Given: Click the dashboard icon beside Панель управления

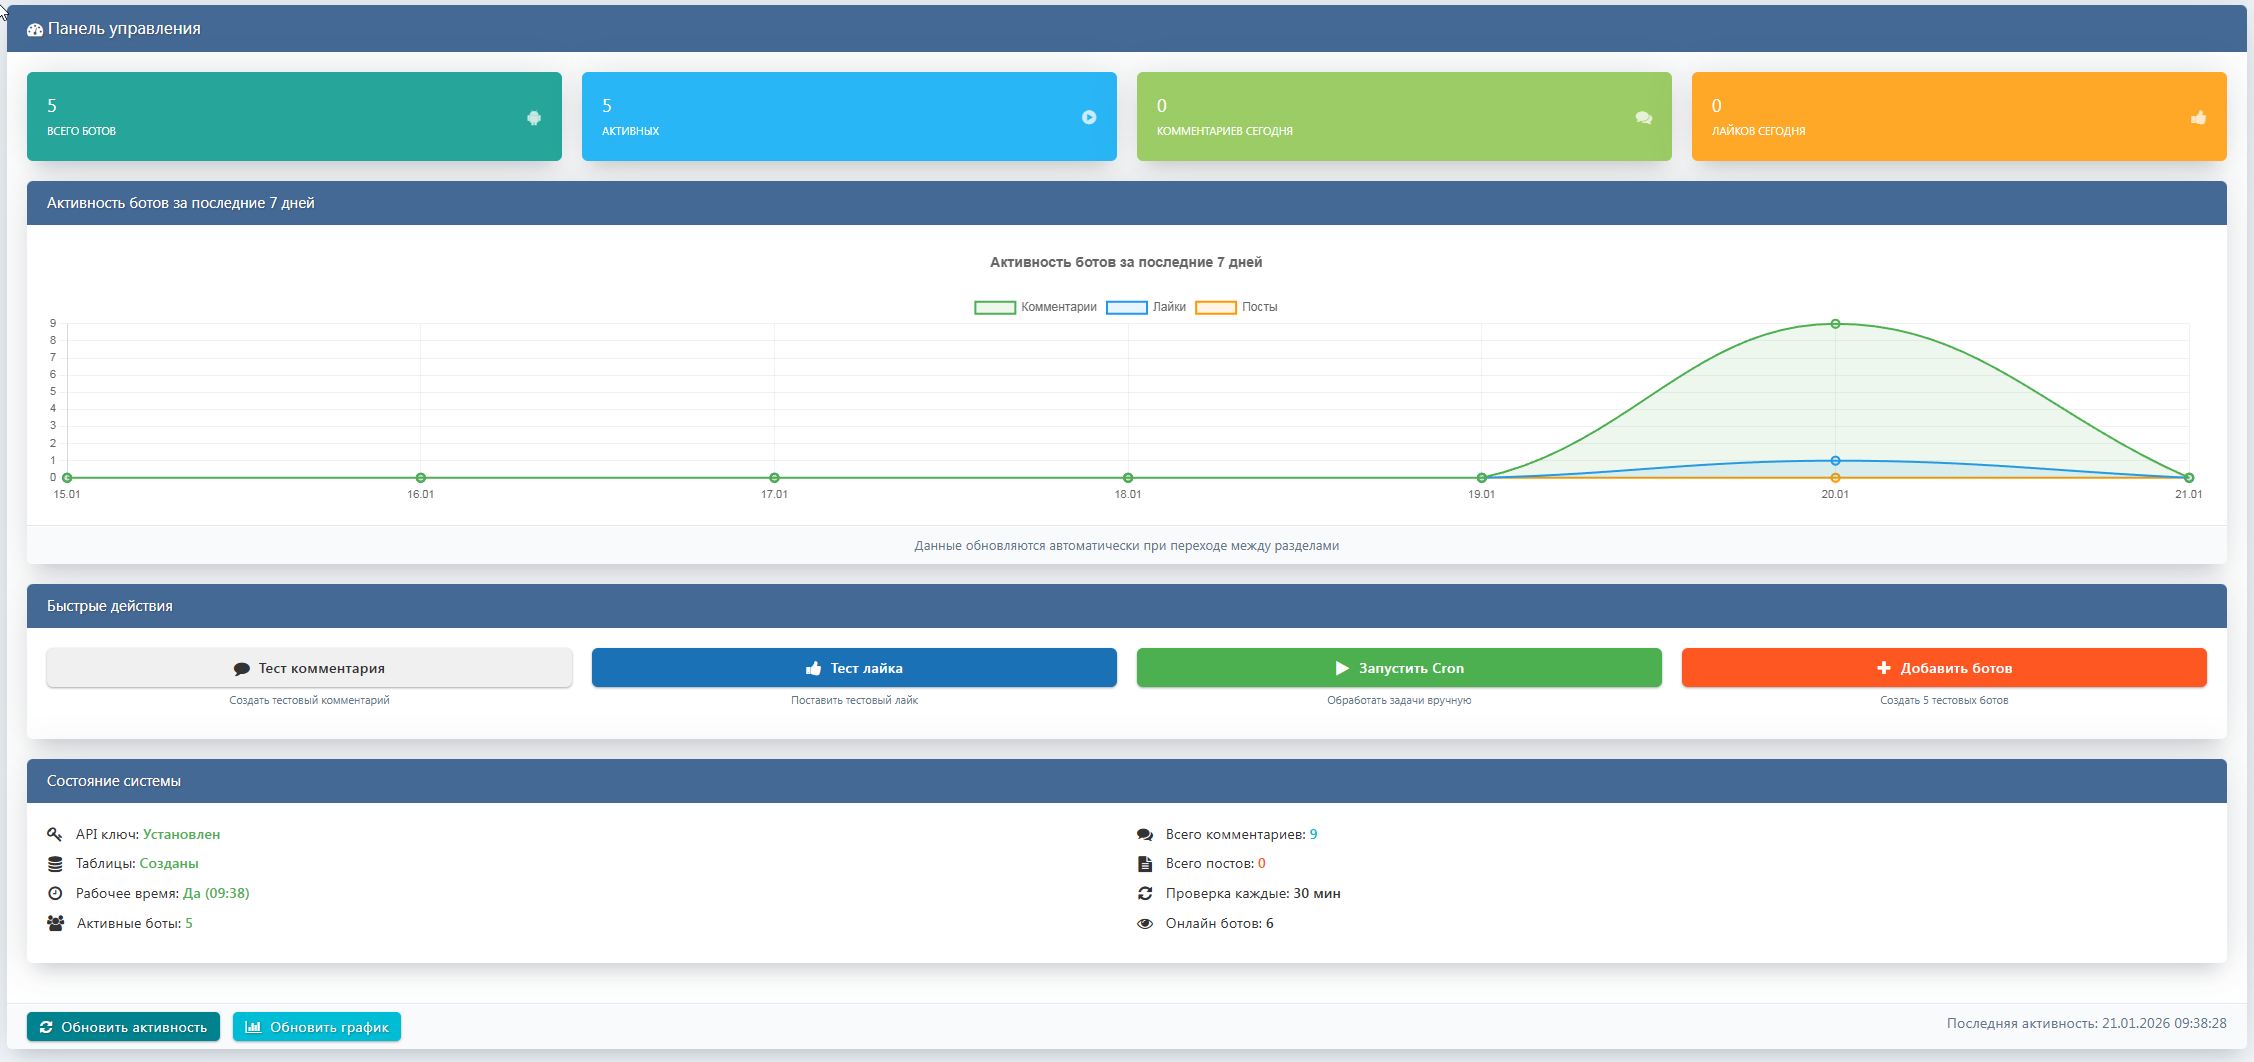Looking at the screenshot, I should point(35,30).
